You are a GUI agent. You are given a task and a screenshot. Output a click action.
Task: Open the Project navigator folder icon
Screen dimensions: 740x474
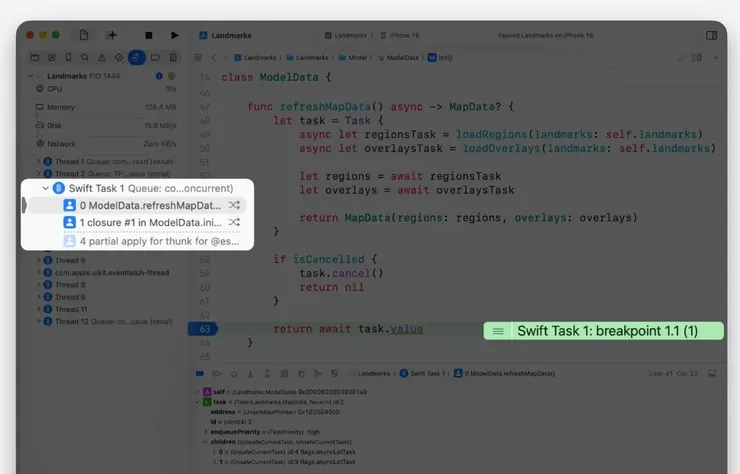click(35, 58)
